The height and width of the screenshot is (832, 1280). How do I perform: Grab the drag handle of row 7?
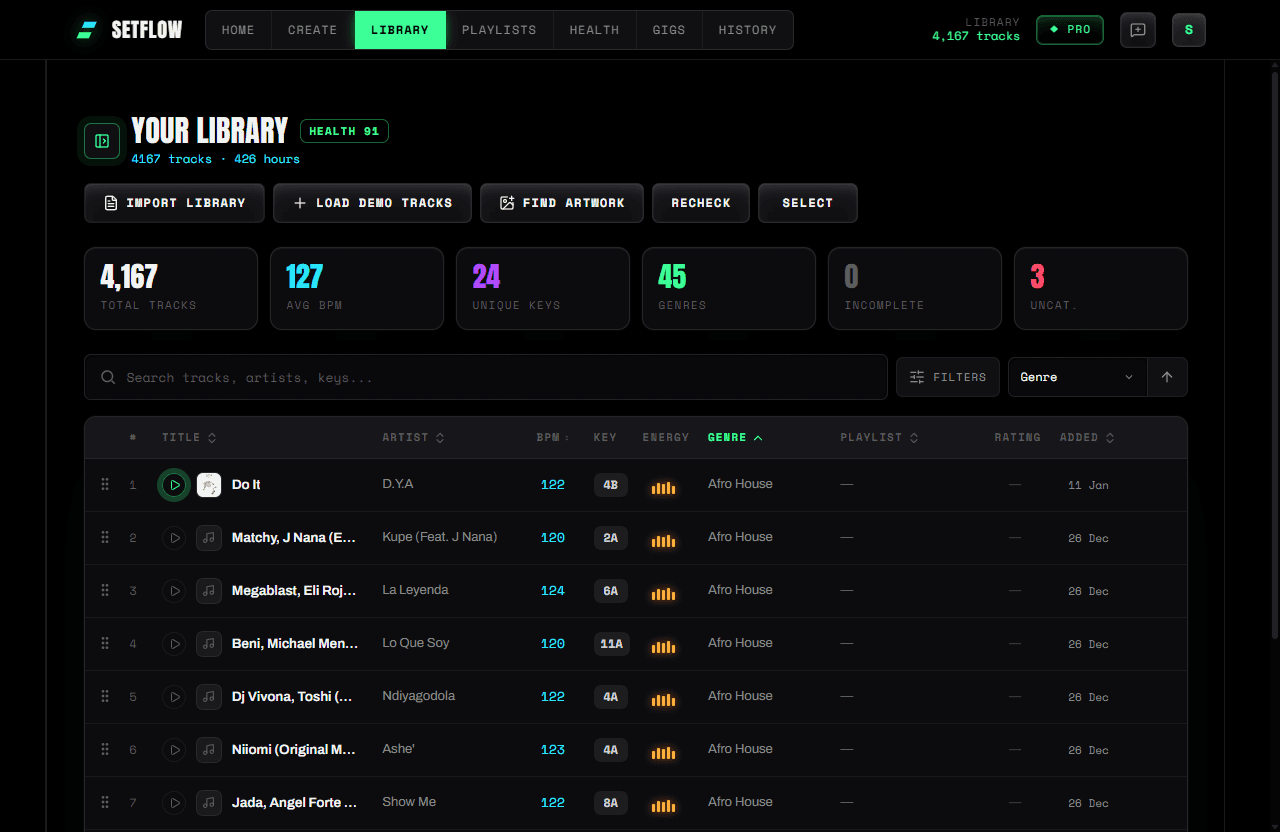(105, 803)
